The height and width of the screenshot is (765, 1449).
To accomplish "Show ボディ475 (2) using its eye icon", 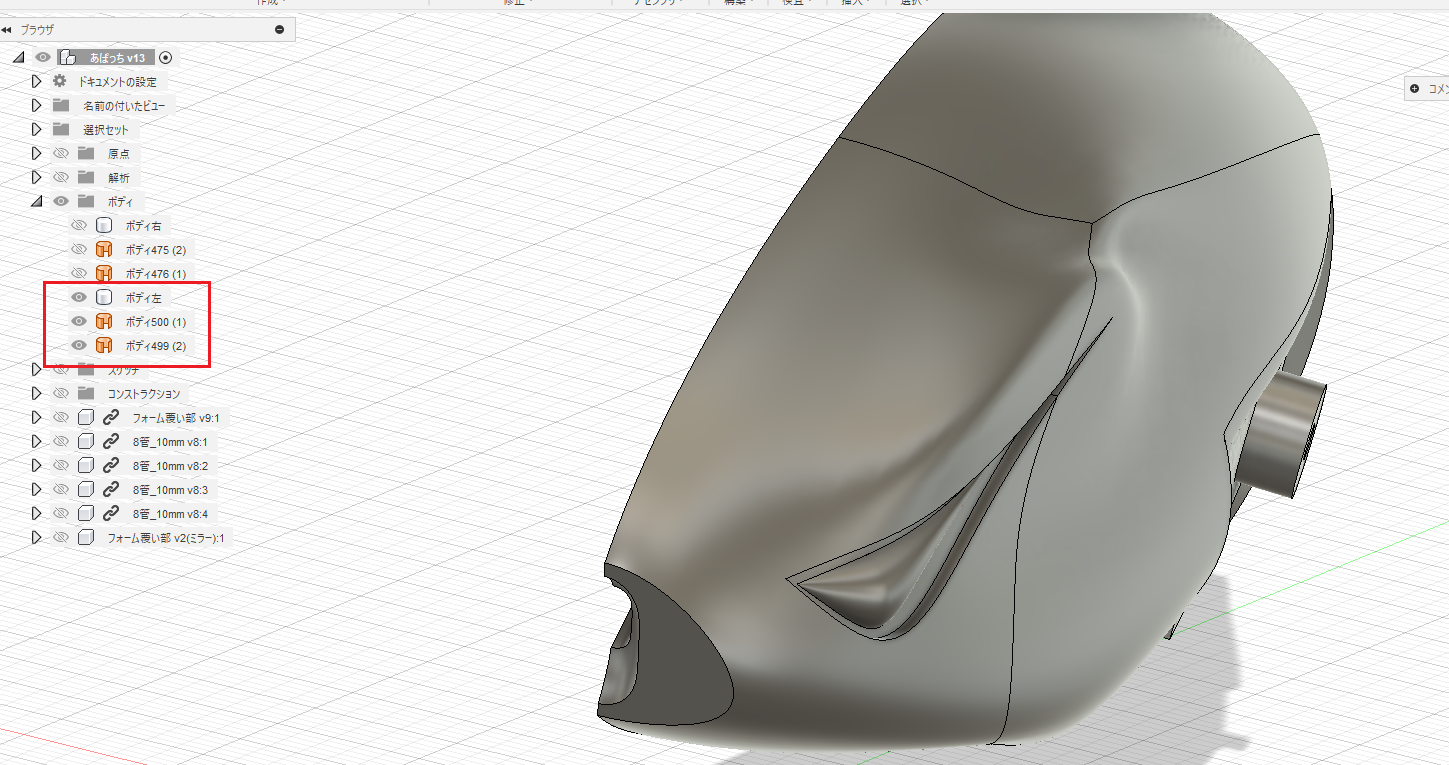I will pyautogui.click(x=79, y=249).
